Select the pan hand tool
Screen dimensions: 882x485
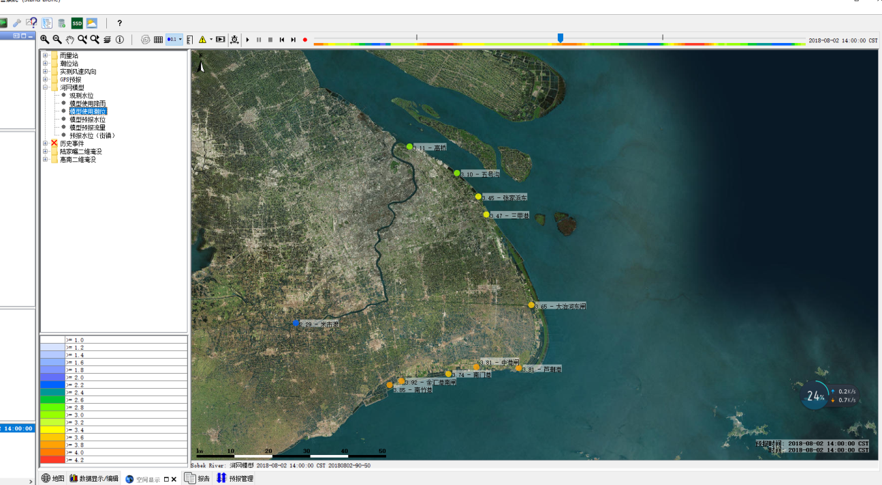[x=70, y=40]
